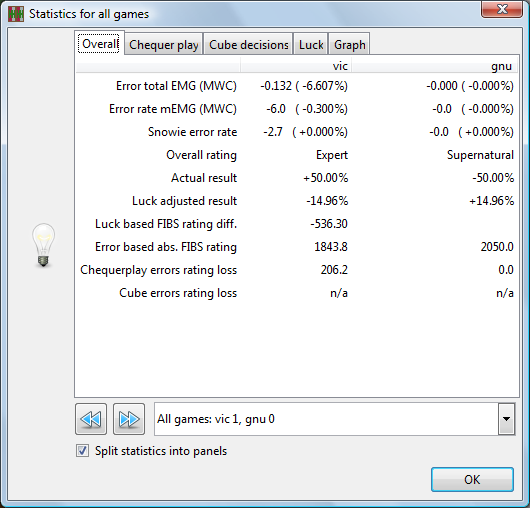The width and height of the screenshot is (530, 508).
Task: Click the 'vic' column header
Action: (x=296, y=66)
